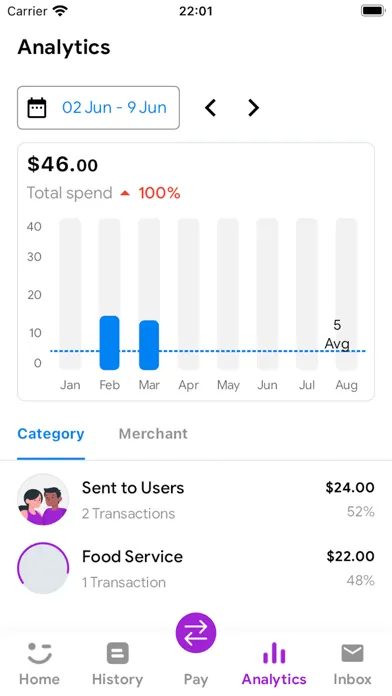This screenshot has width=392, height=696.
Task: Select the Category tab
Action: coord(51,434)
